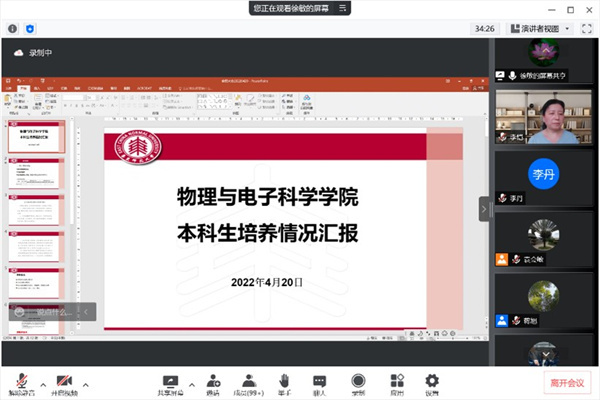Click the Share Screen icon
This screenshot has height=400, width=600.
tap(170, 382)
